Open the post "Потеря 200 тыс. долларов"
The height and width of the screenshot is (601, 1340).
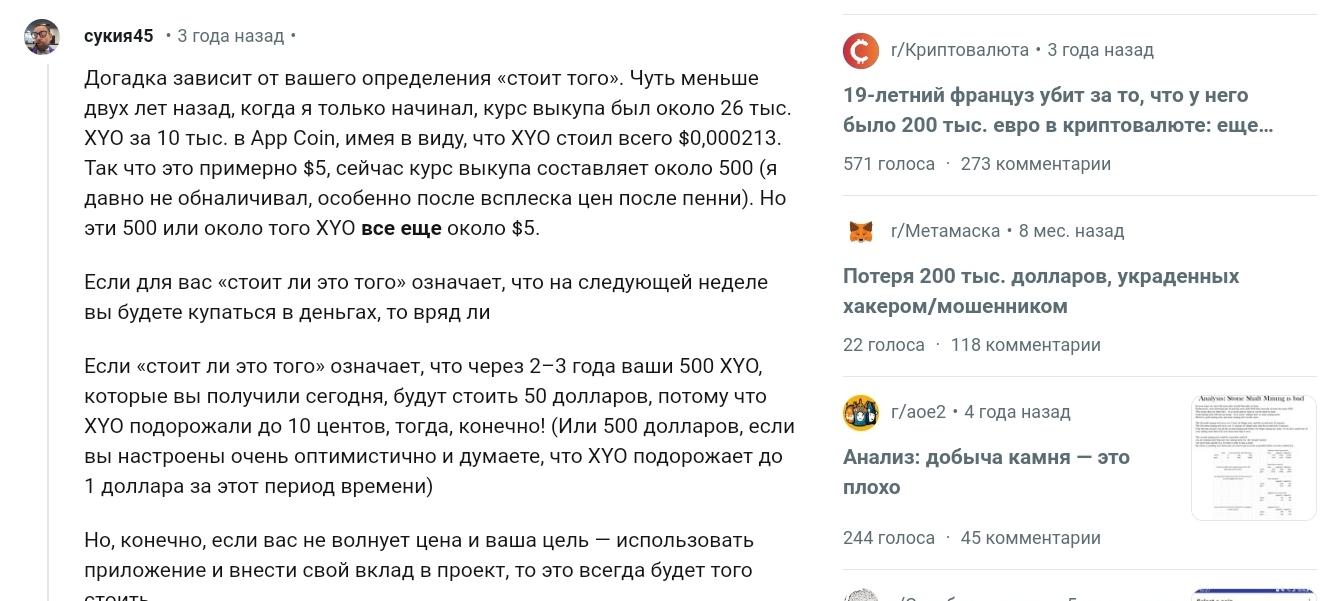[x=1040, y=291]
